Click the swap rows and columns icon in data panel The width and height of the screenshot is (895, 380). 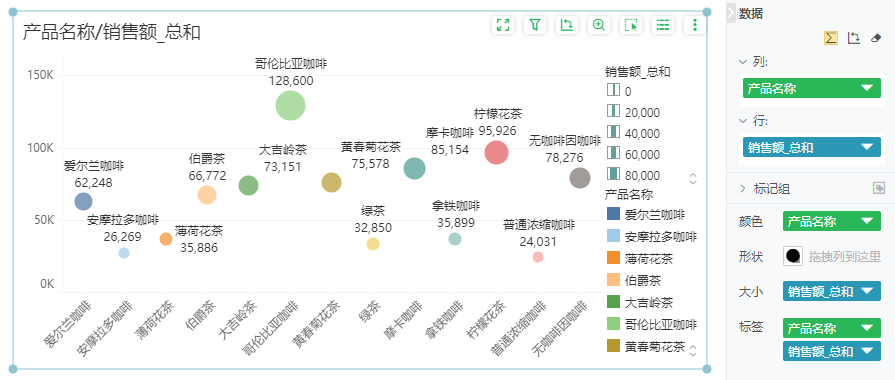pos(854,38)
